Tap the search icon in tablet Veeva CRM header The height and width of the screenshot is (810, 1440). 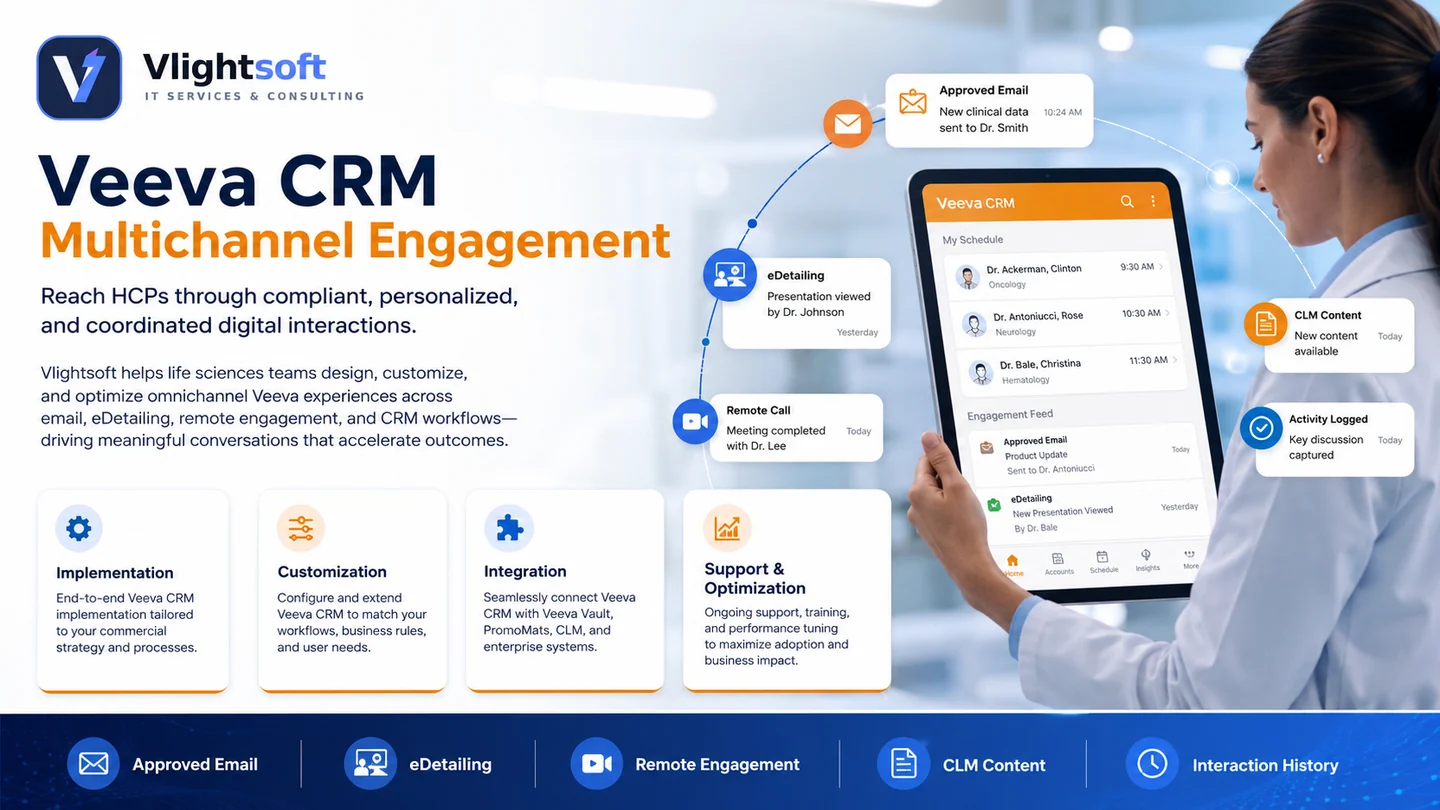1127,201
